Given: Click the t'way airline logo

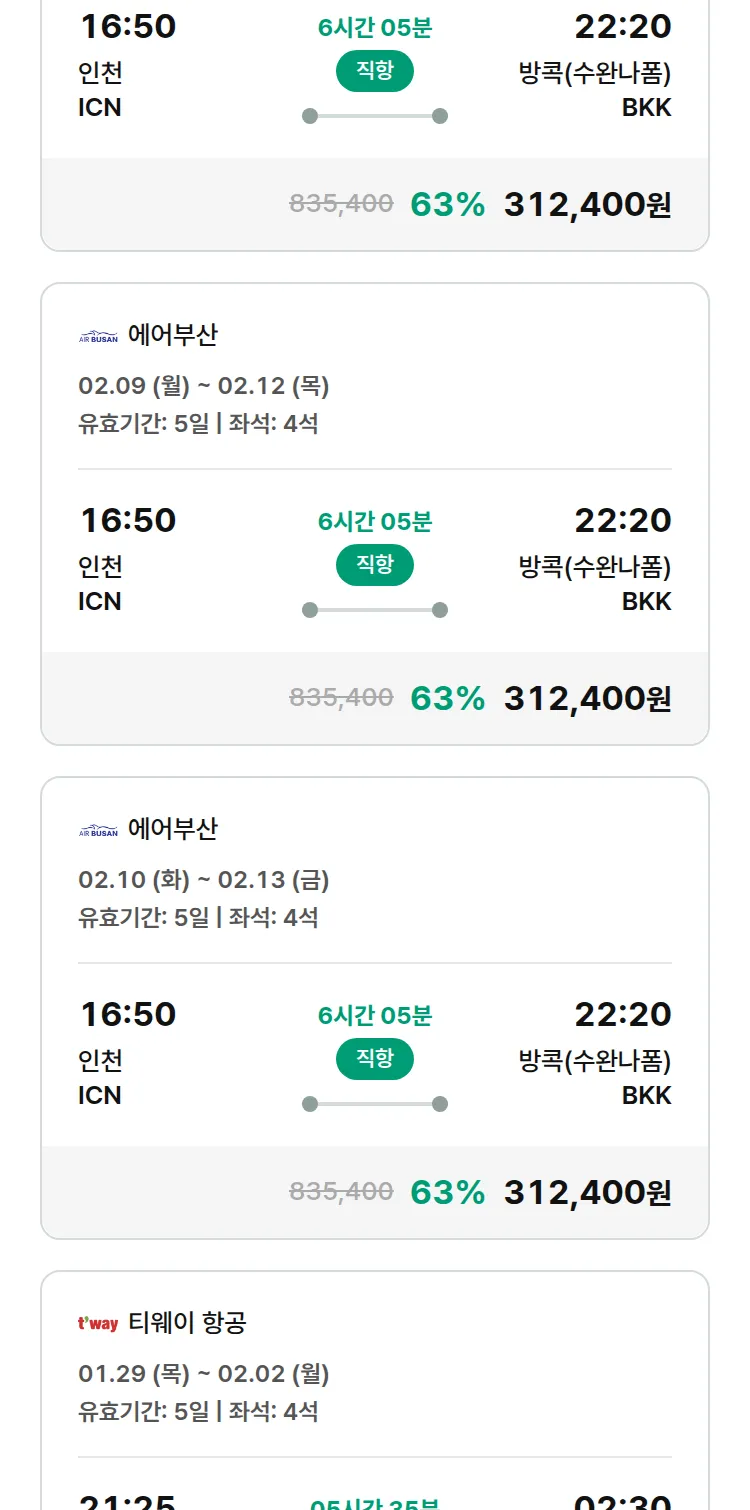Looking at the screenshot, I should [98, 1324].
